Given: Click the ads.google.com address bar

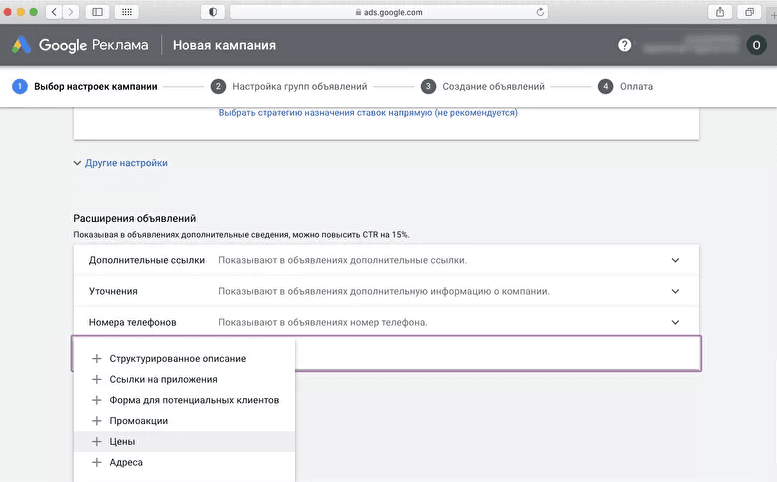Looking at the screenshot, I should click(389, 12).
